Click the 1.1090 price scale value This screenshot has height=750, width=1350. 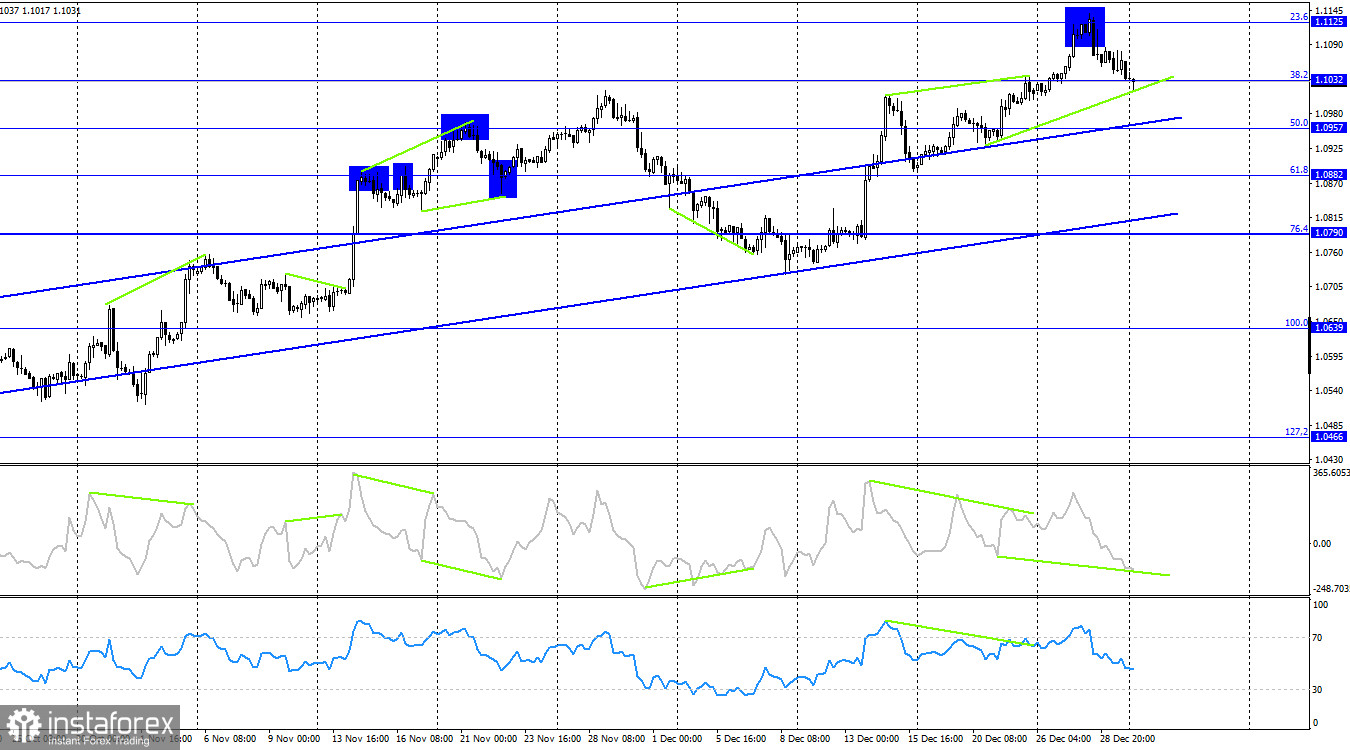point(1330,45)
